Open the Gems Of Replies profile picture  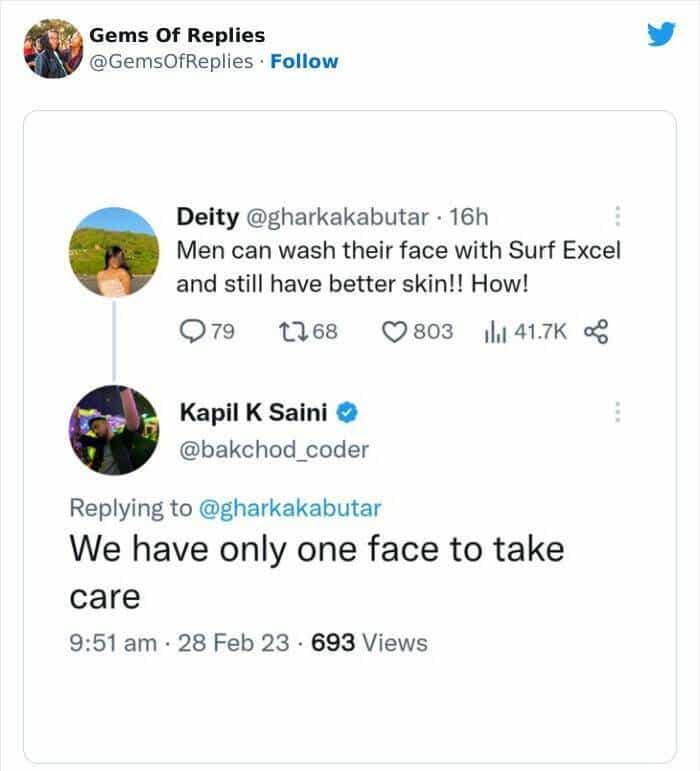tap(52, 48)
